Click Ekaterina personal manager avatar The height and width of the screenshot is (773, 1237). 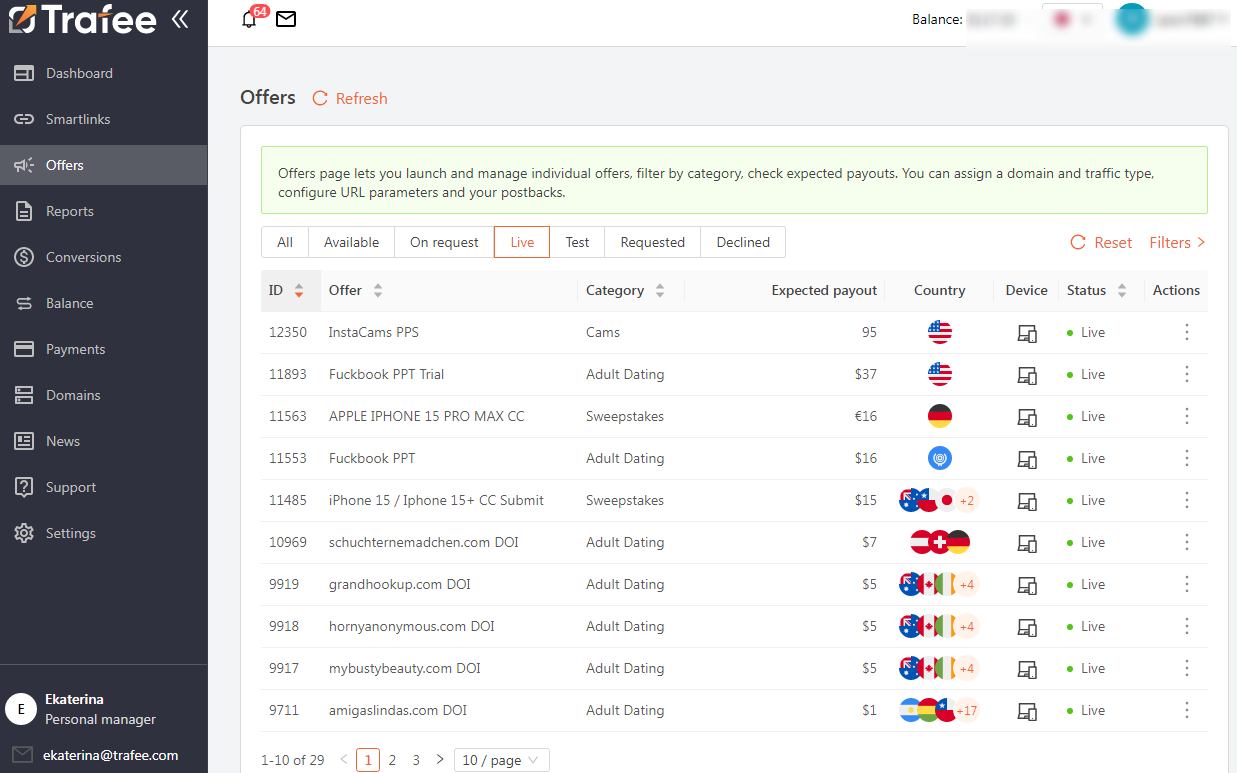(x=21, y=709)
